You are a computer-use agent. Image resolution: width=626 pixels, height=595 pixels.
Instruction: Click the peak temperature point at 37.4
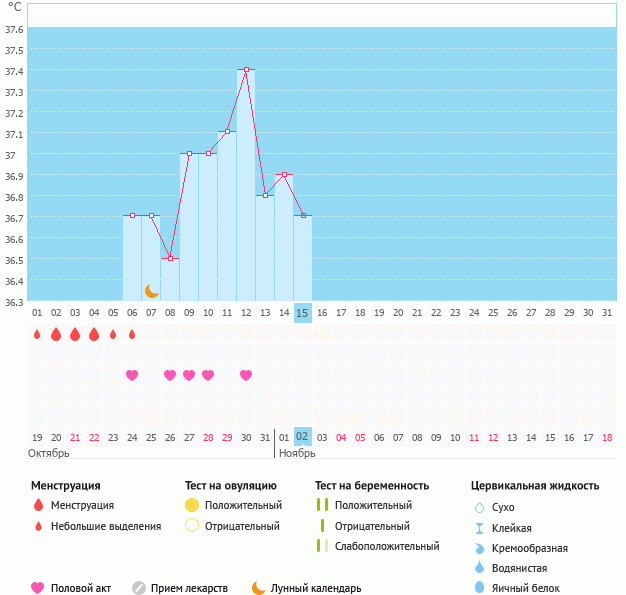246,70
